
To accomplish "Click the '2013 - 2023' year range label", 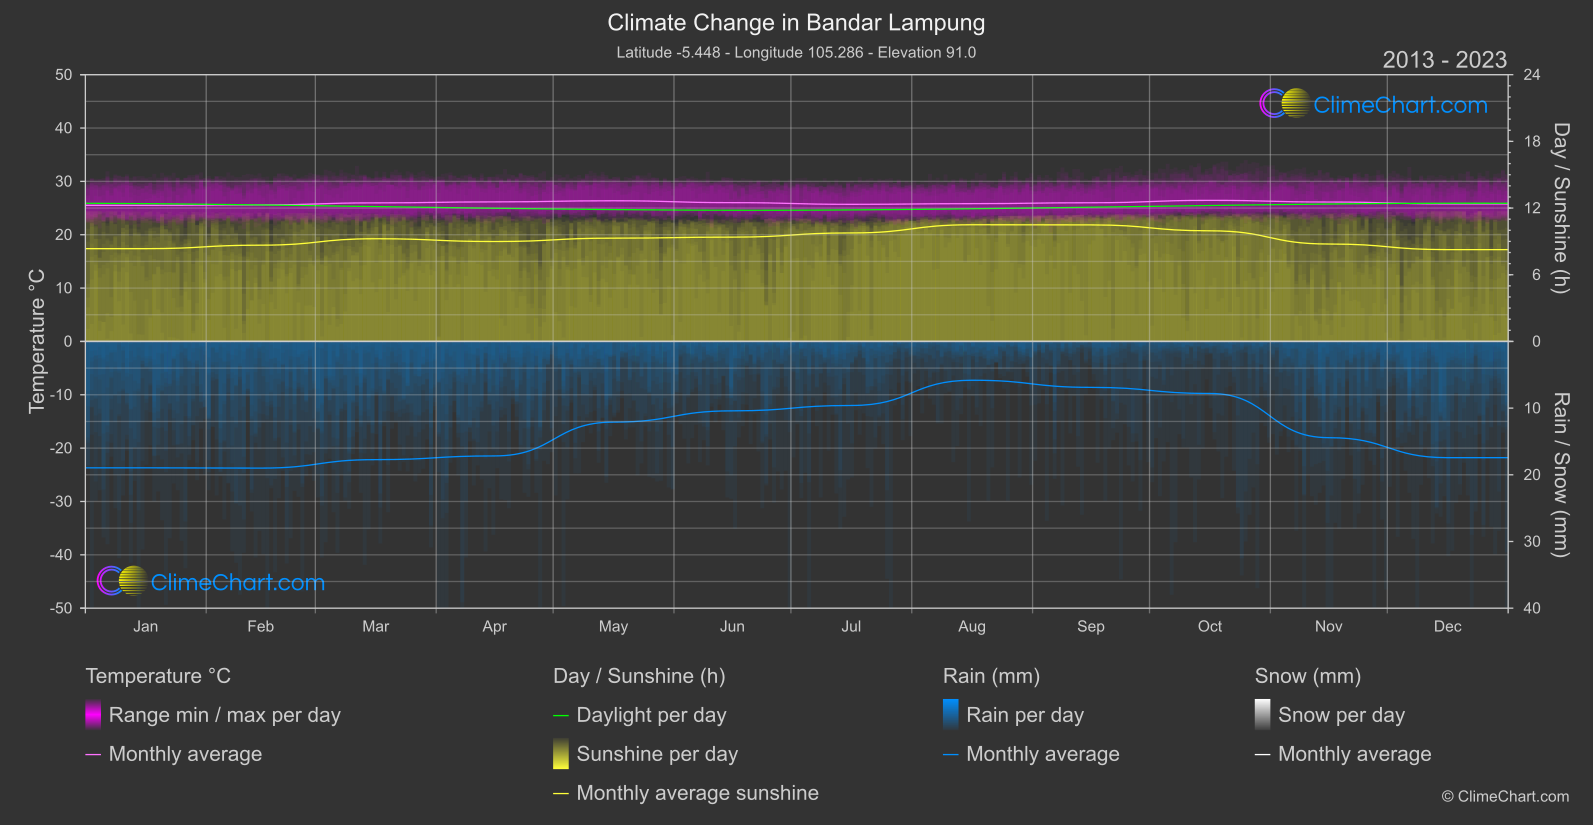I will (1444, 60).
